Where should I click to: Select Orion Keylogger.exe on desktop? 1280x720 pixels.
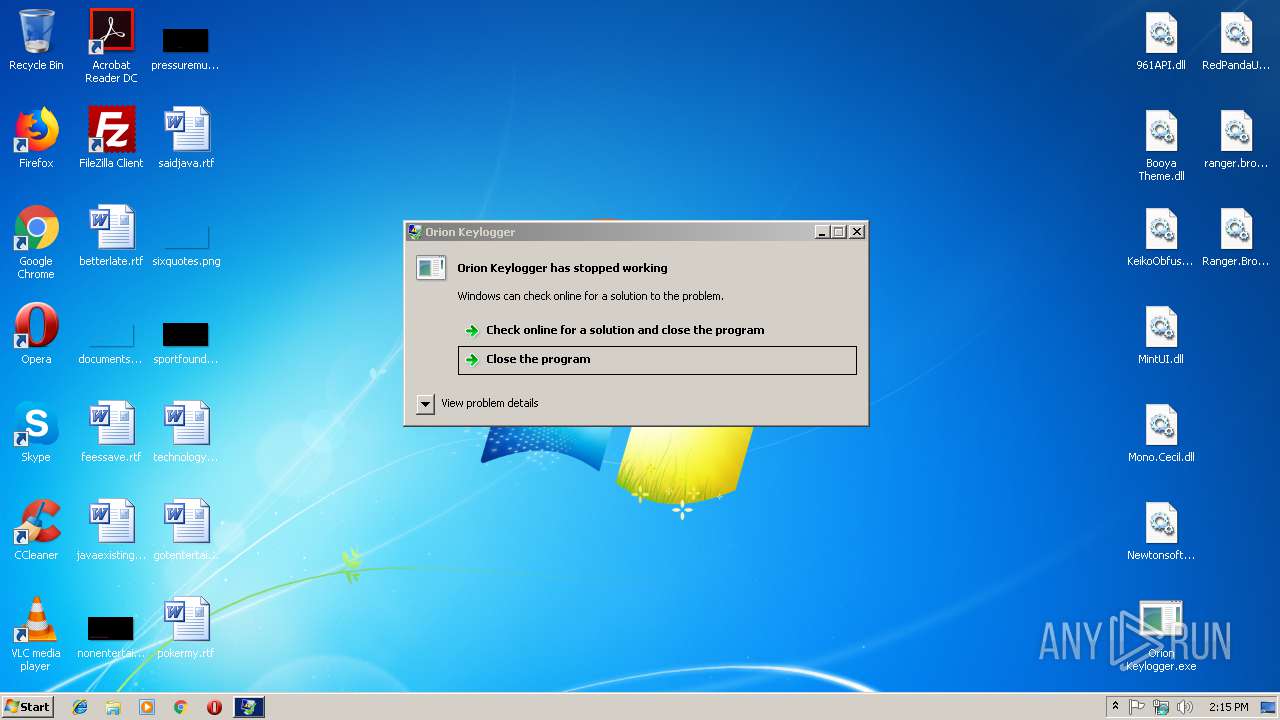(1161, 636)
